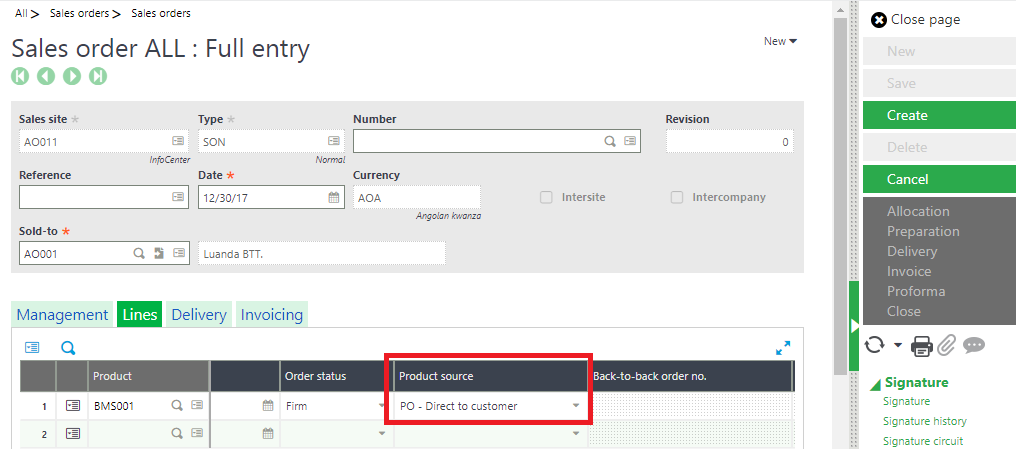The image size is (1016, 449).
Task: Open the Product source dropdown on line 1
Action: [x=576, y=406]
